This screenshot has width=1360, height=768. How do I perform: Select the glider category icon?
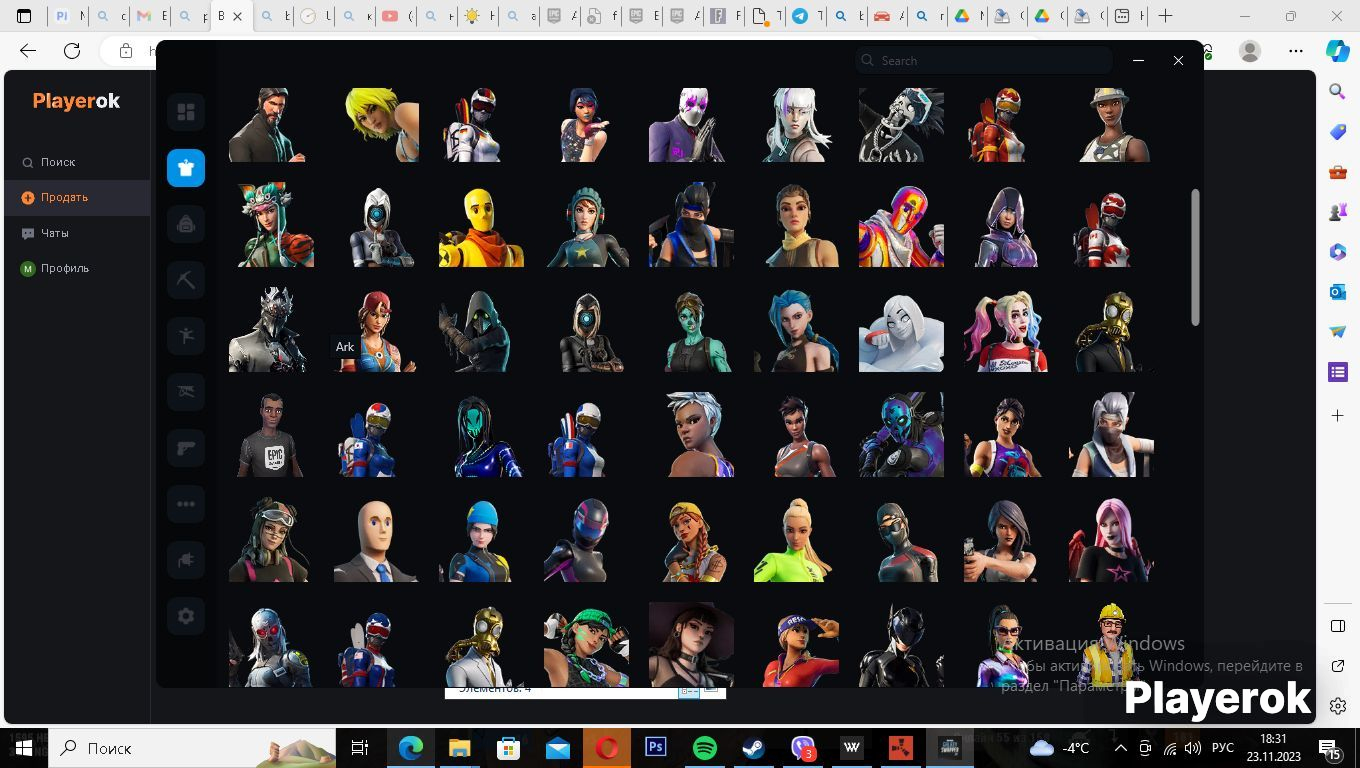[x=186, y=392]
